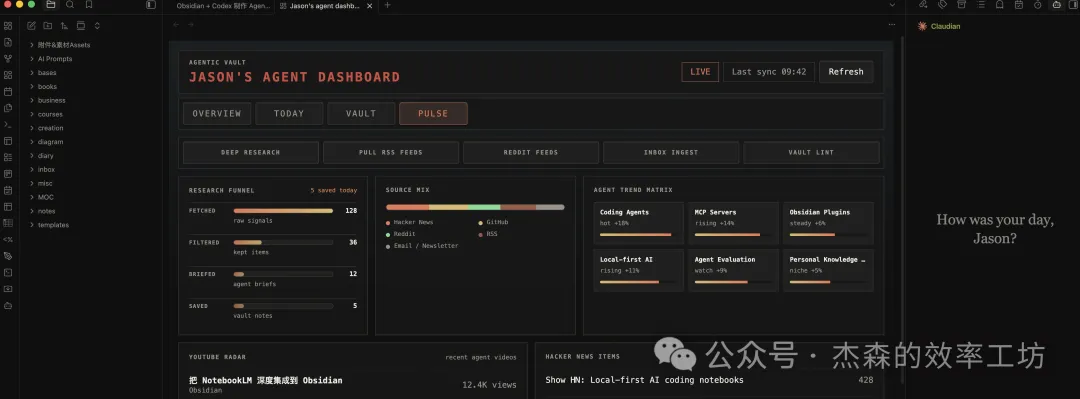The image size is (1080, 399).
Task: Run the INBOX INGEST action
Action: 671,152
